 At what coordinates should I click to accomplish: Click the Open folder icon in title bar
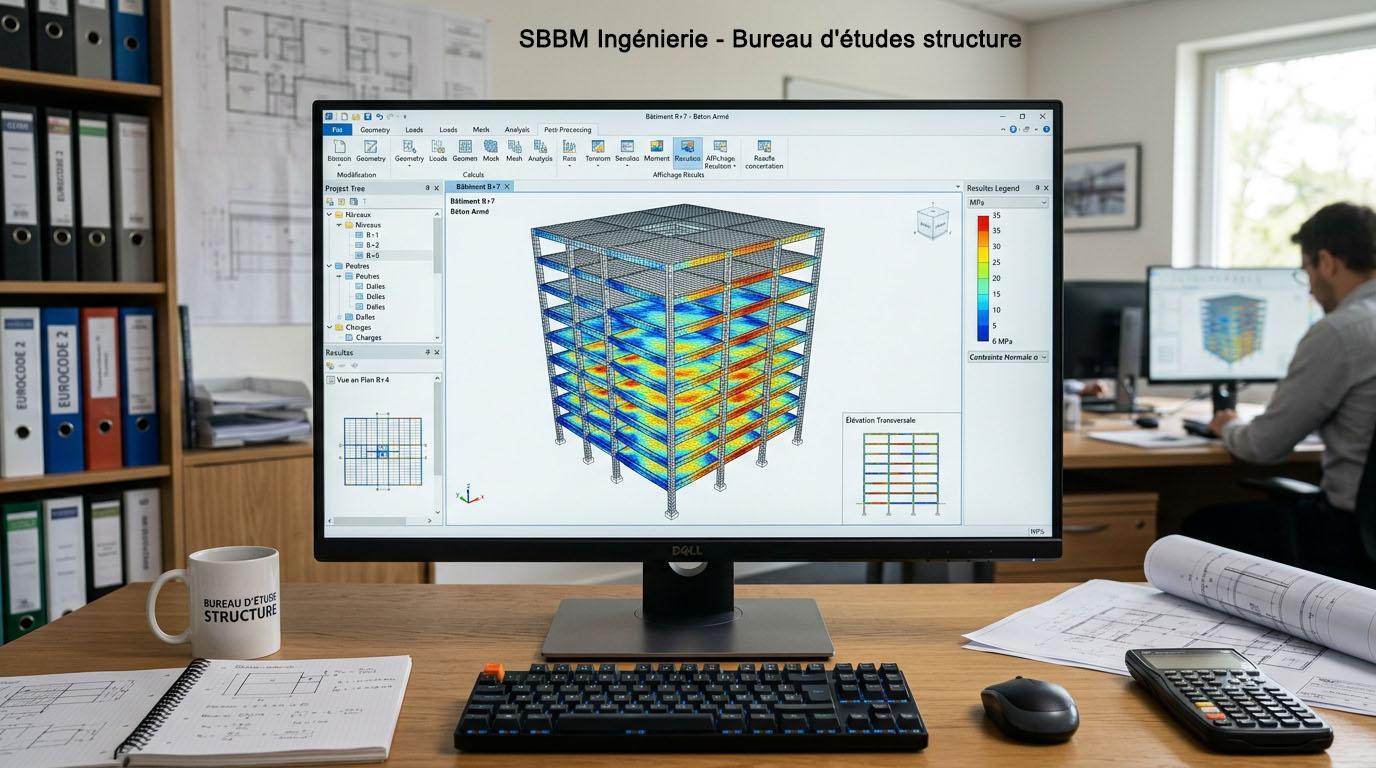(x=356, y=116)
